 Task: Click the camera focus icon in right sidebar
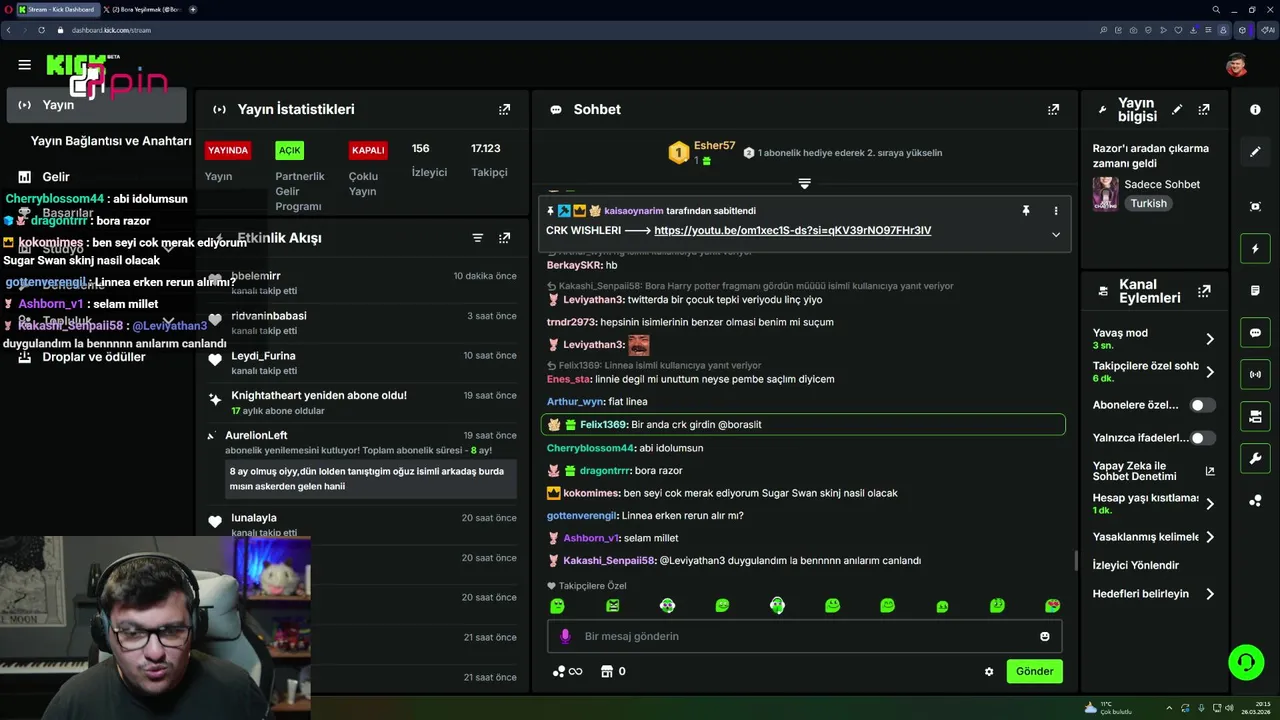coord(1255,206)
